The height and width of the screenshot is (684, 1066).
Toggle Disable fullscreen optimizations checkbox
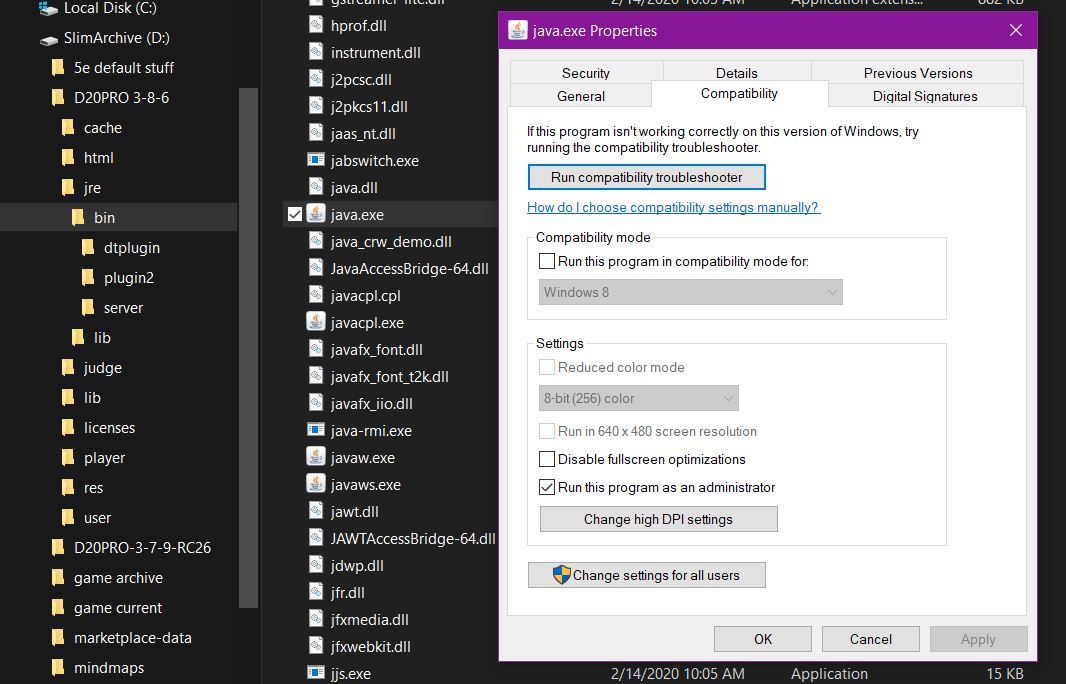coord(547,459)
